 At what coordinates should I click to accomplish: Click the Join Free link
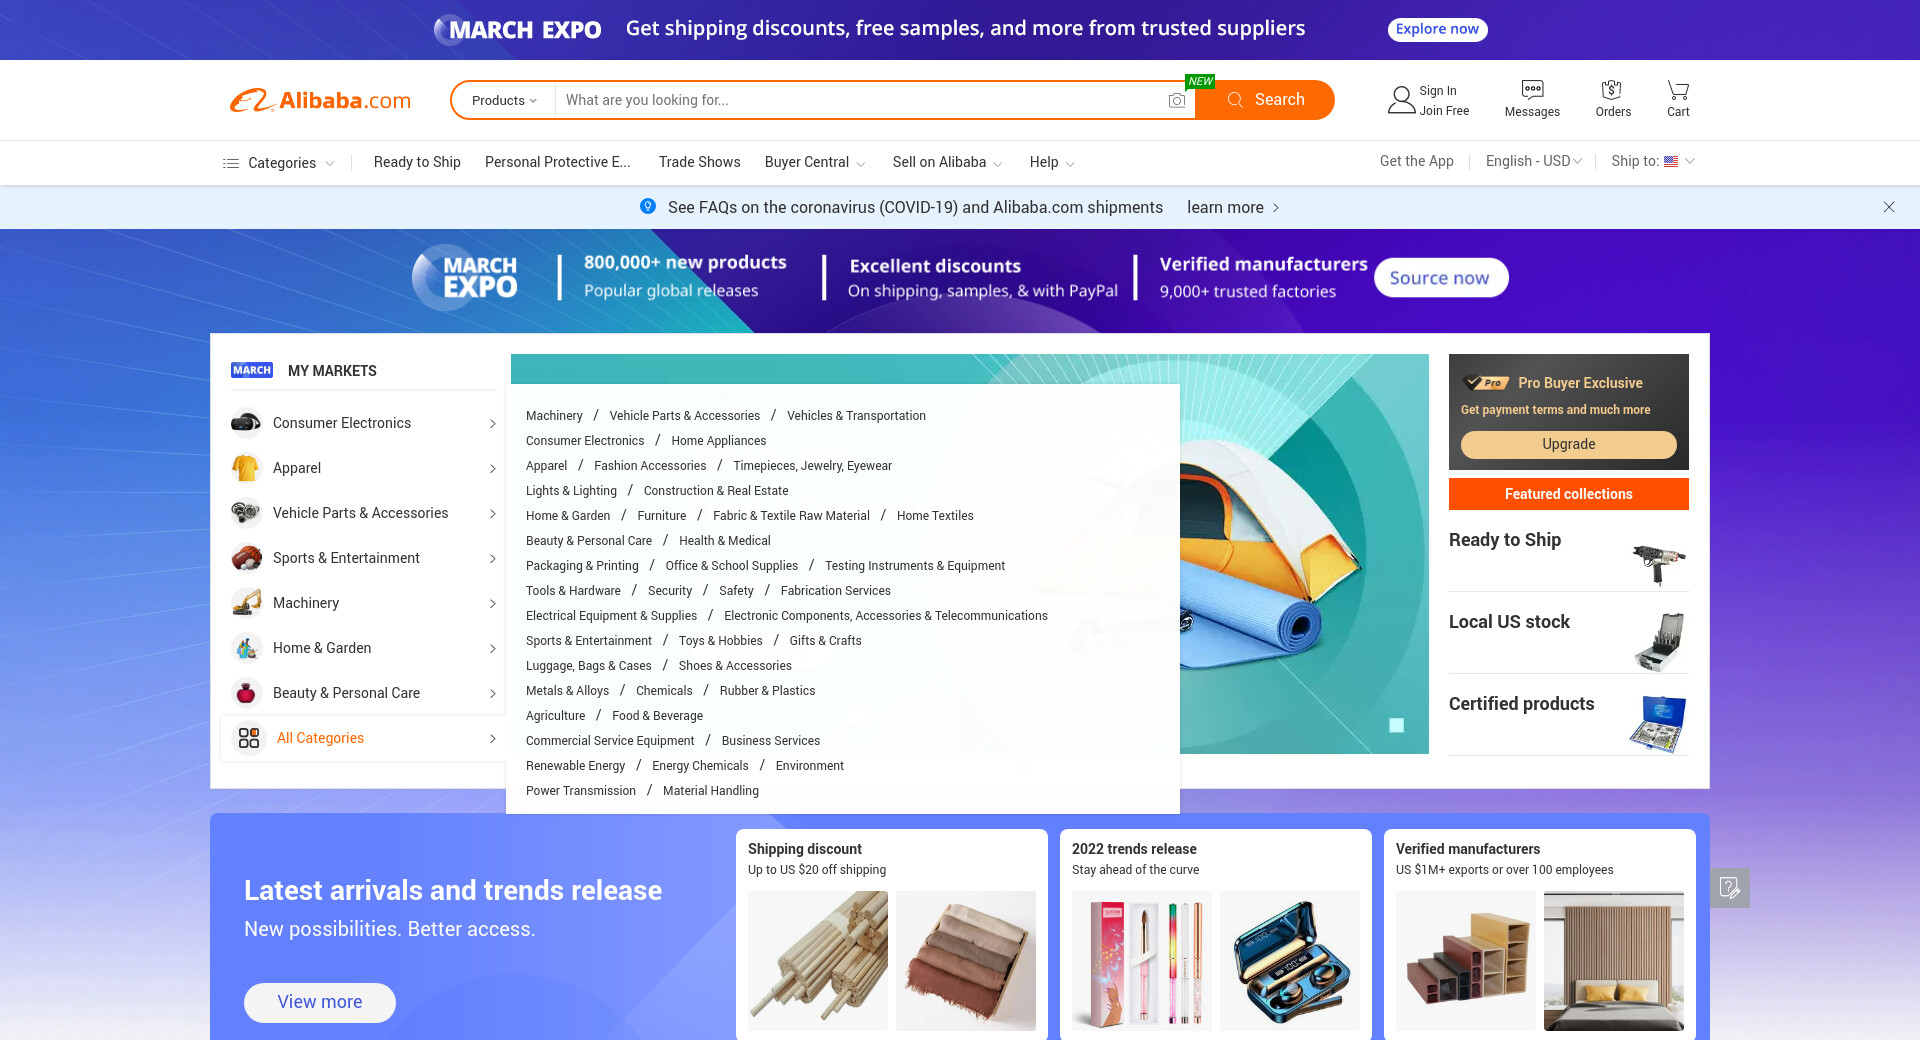click(1444, 111)
